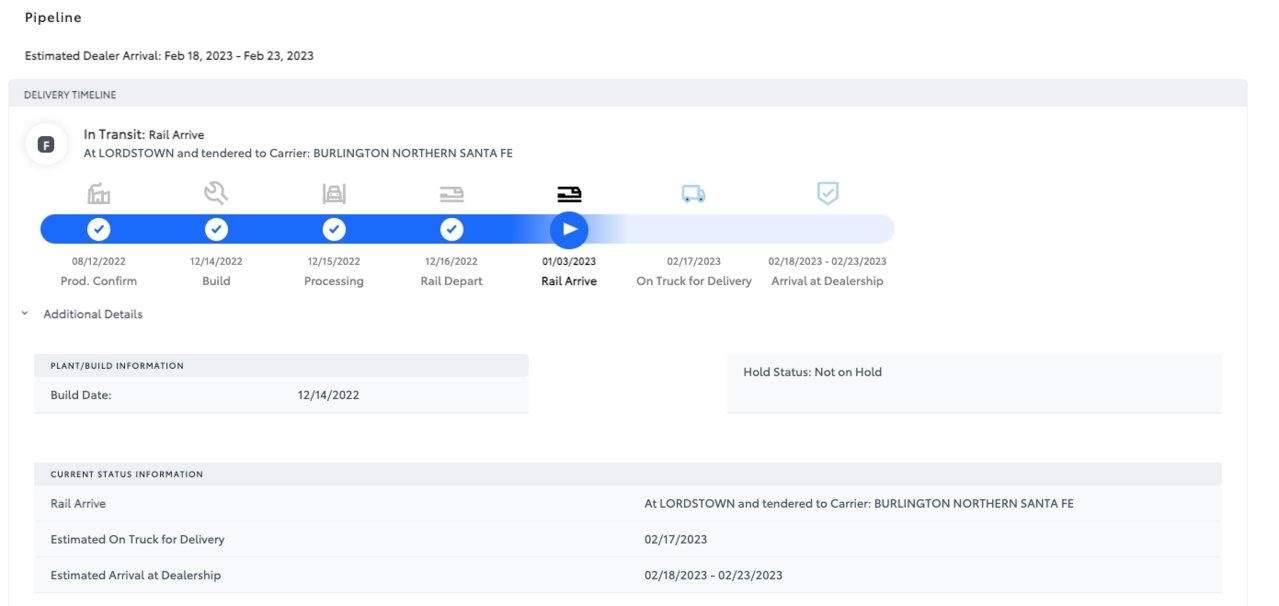Viewport: 1279px width, 606px height.
Task: Click the Processing stage checkmark marker
Action: (x=334, y=230)
